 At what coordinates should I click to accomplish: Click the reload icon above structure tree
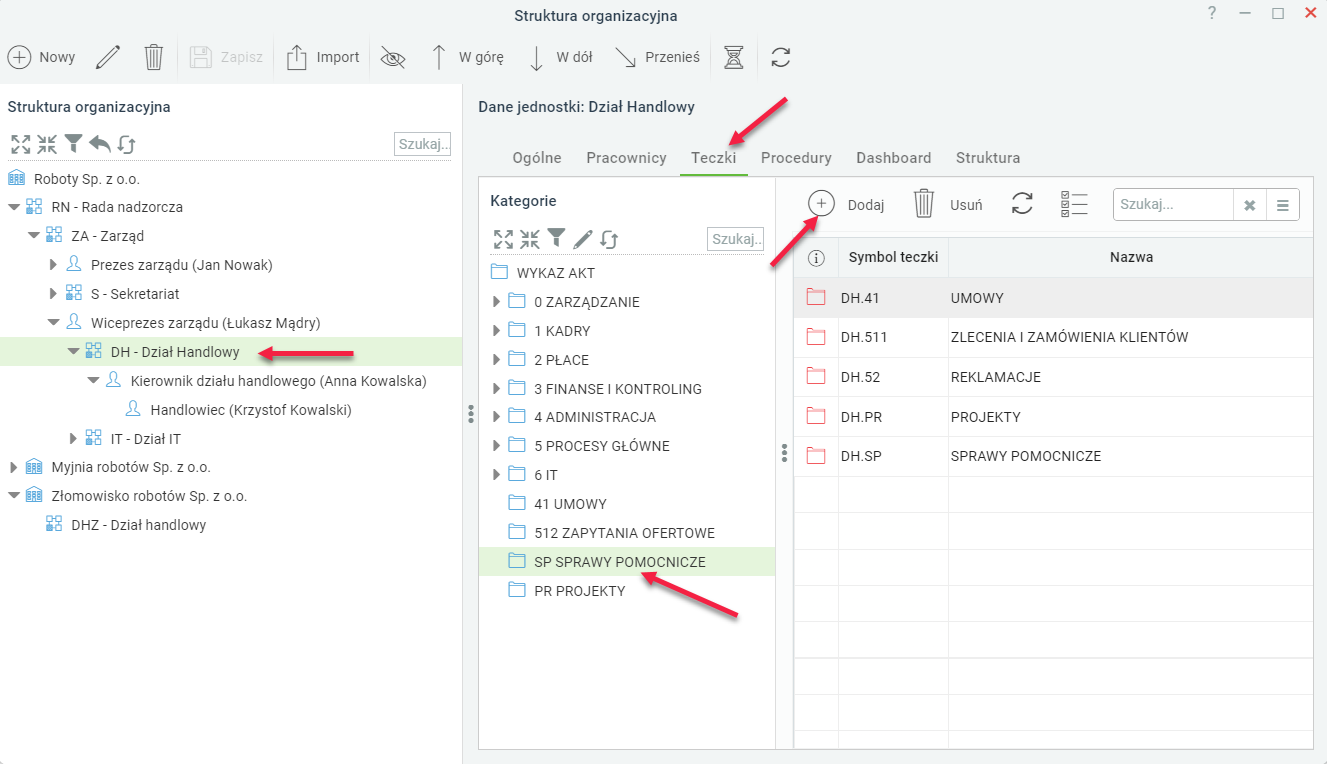click(x=126, y=144)
